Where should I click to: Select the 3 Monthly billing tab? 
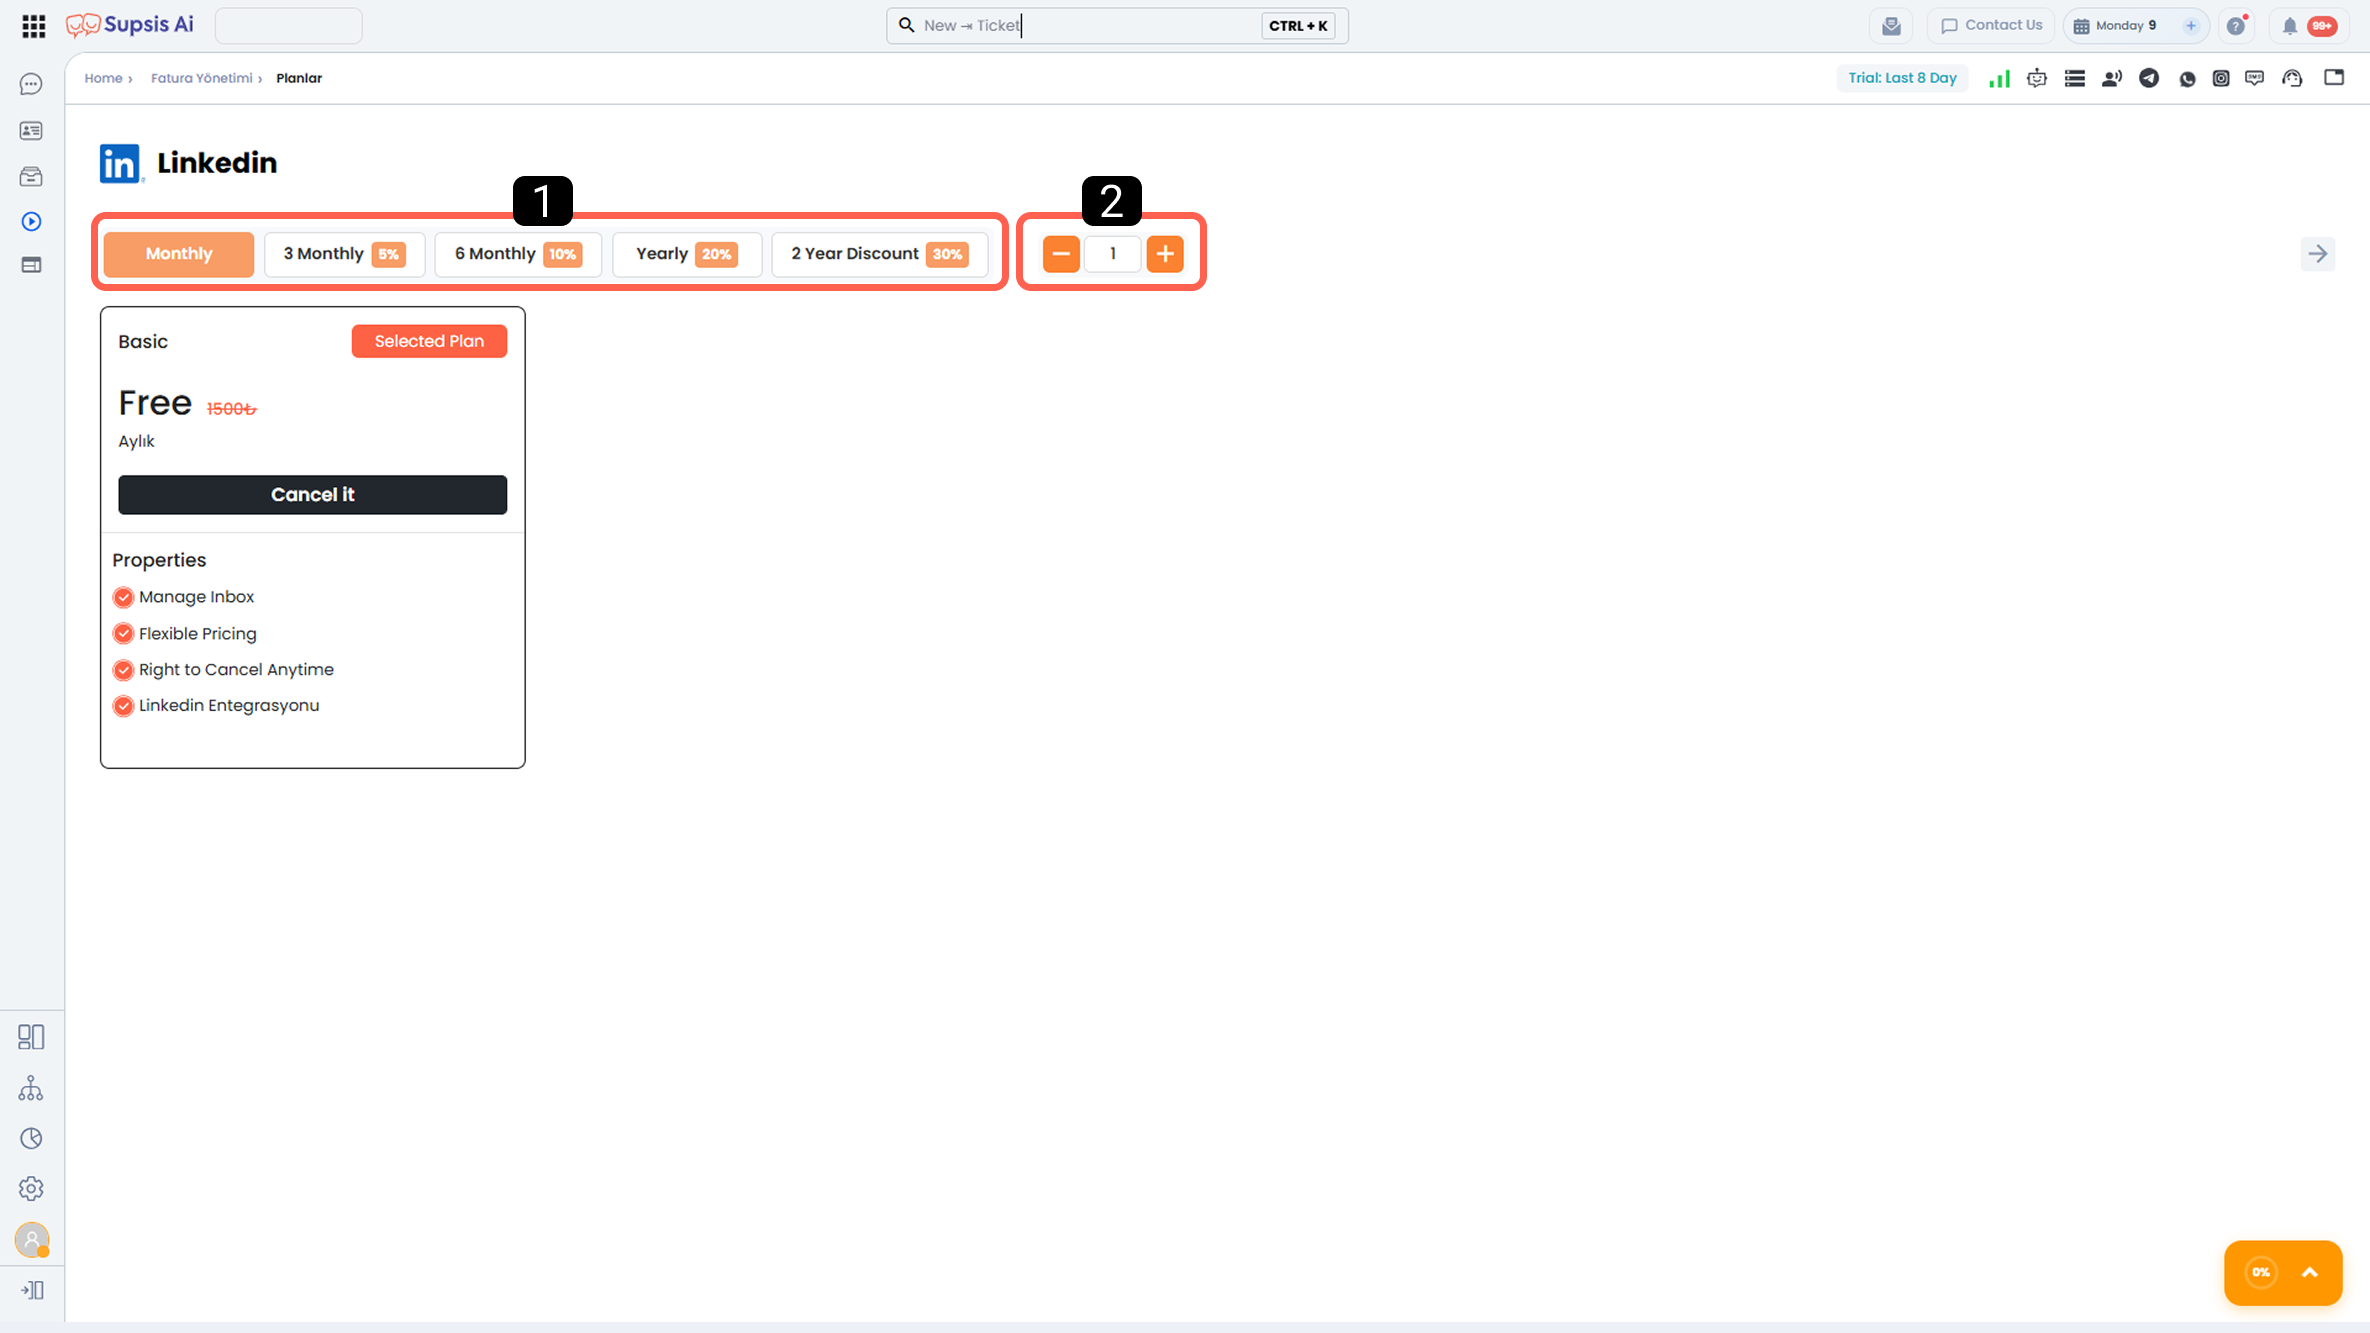344,254
